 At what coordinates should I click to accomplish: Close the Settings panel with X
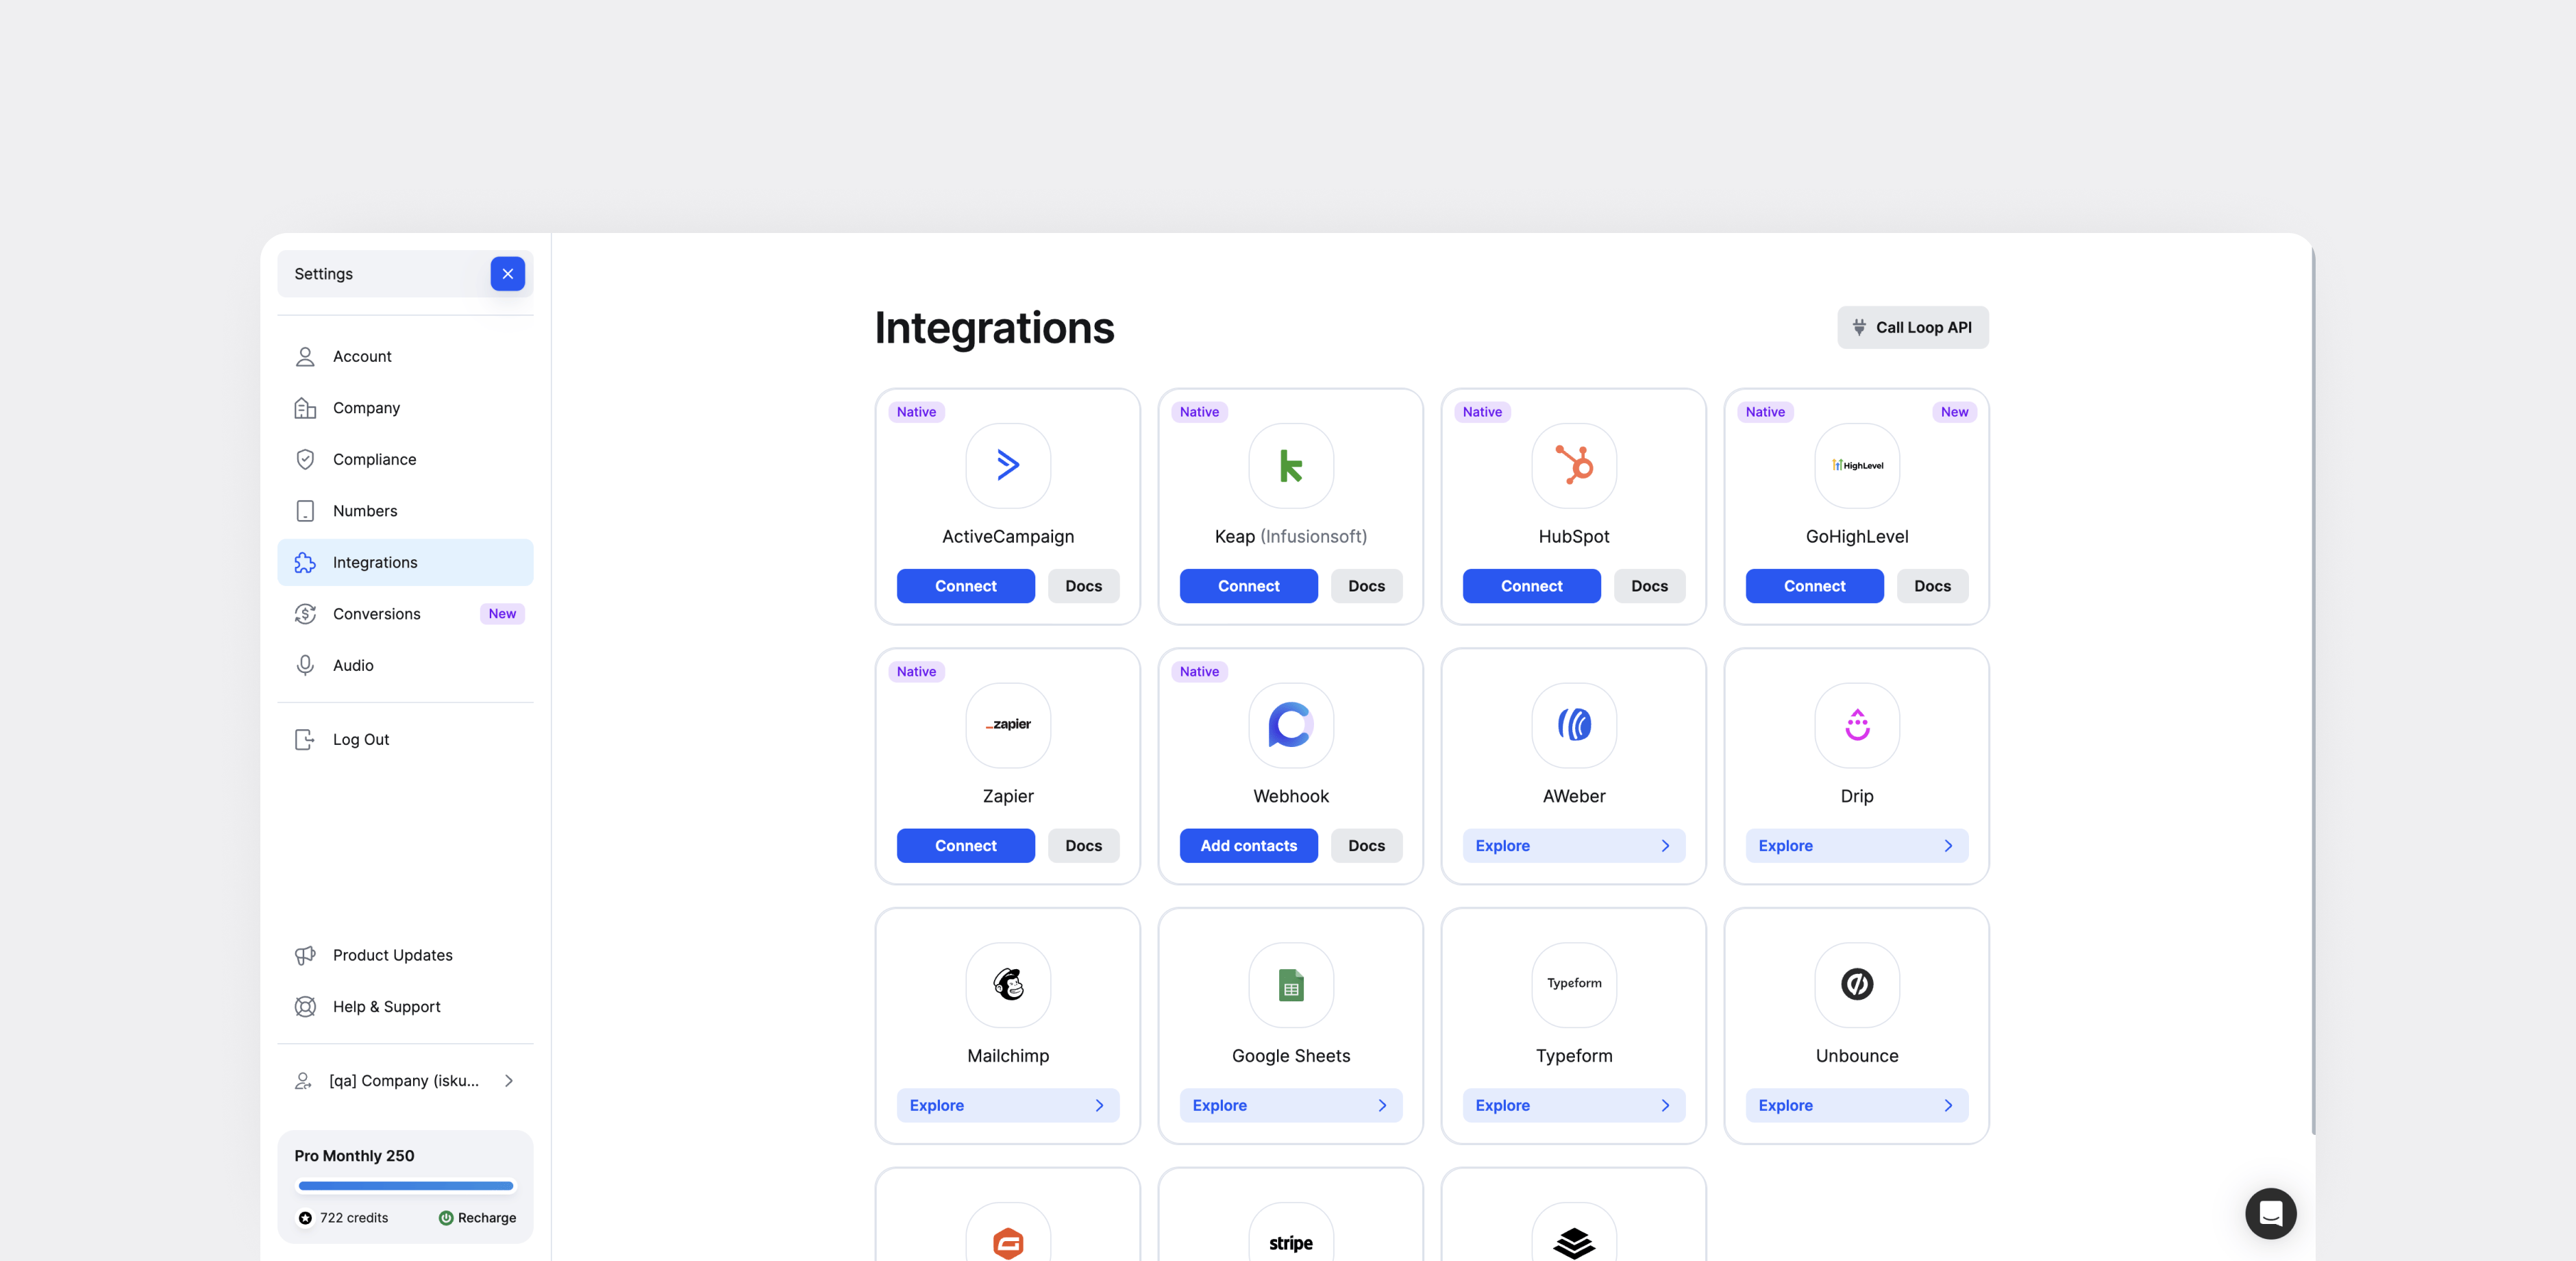pos(507,274)
